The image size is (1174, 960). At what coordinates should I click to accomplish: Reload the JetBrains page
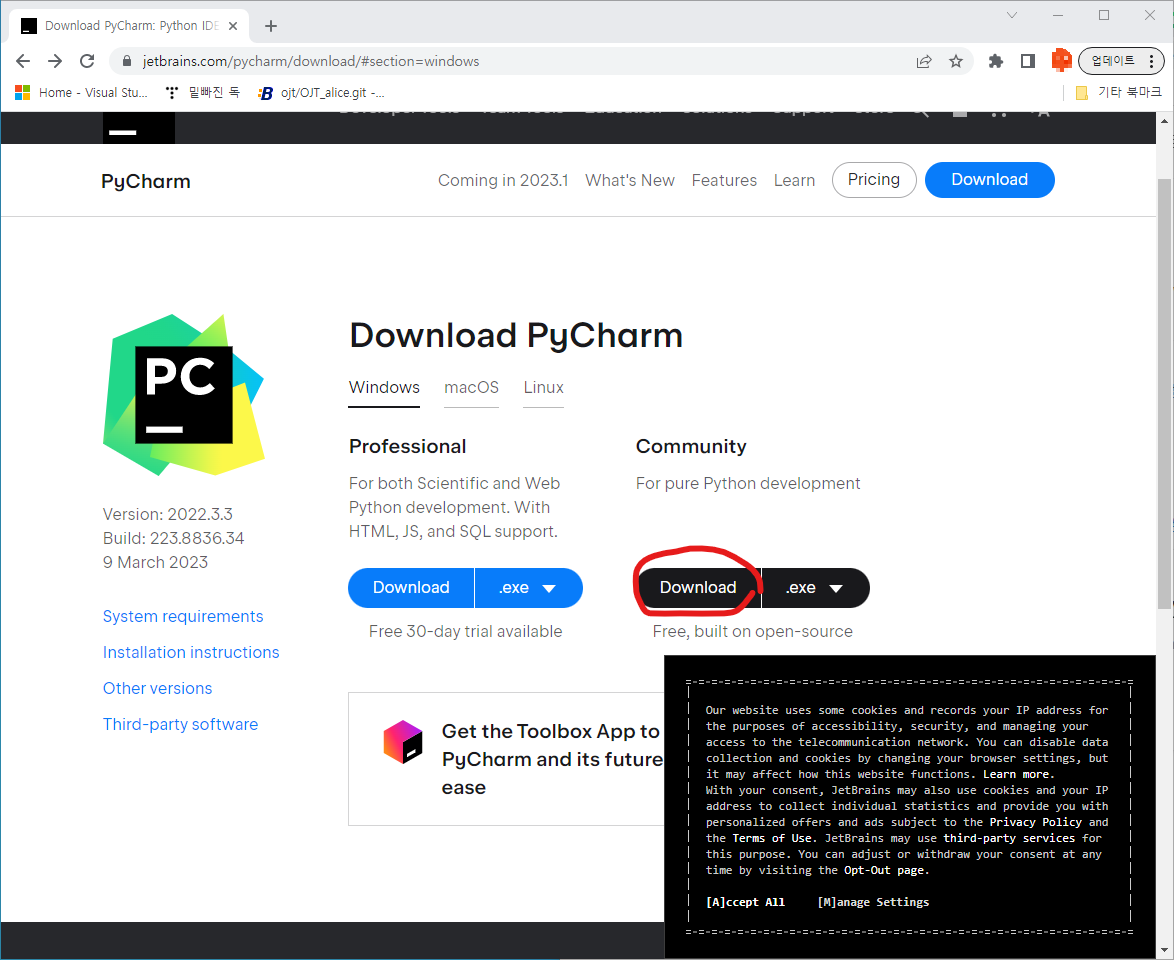87,61
